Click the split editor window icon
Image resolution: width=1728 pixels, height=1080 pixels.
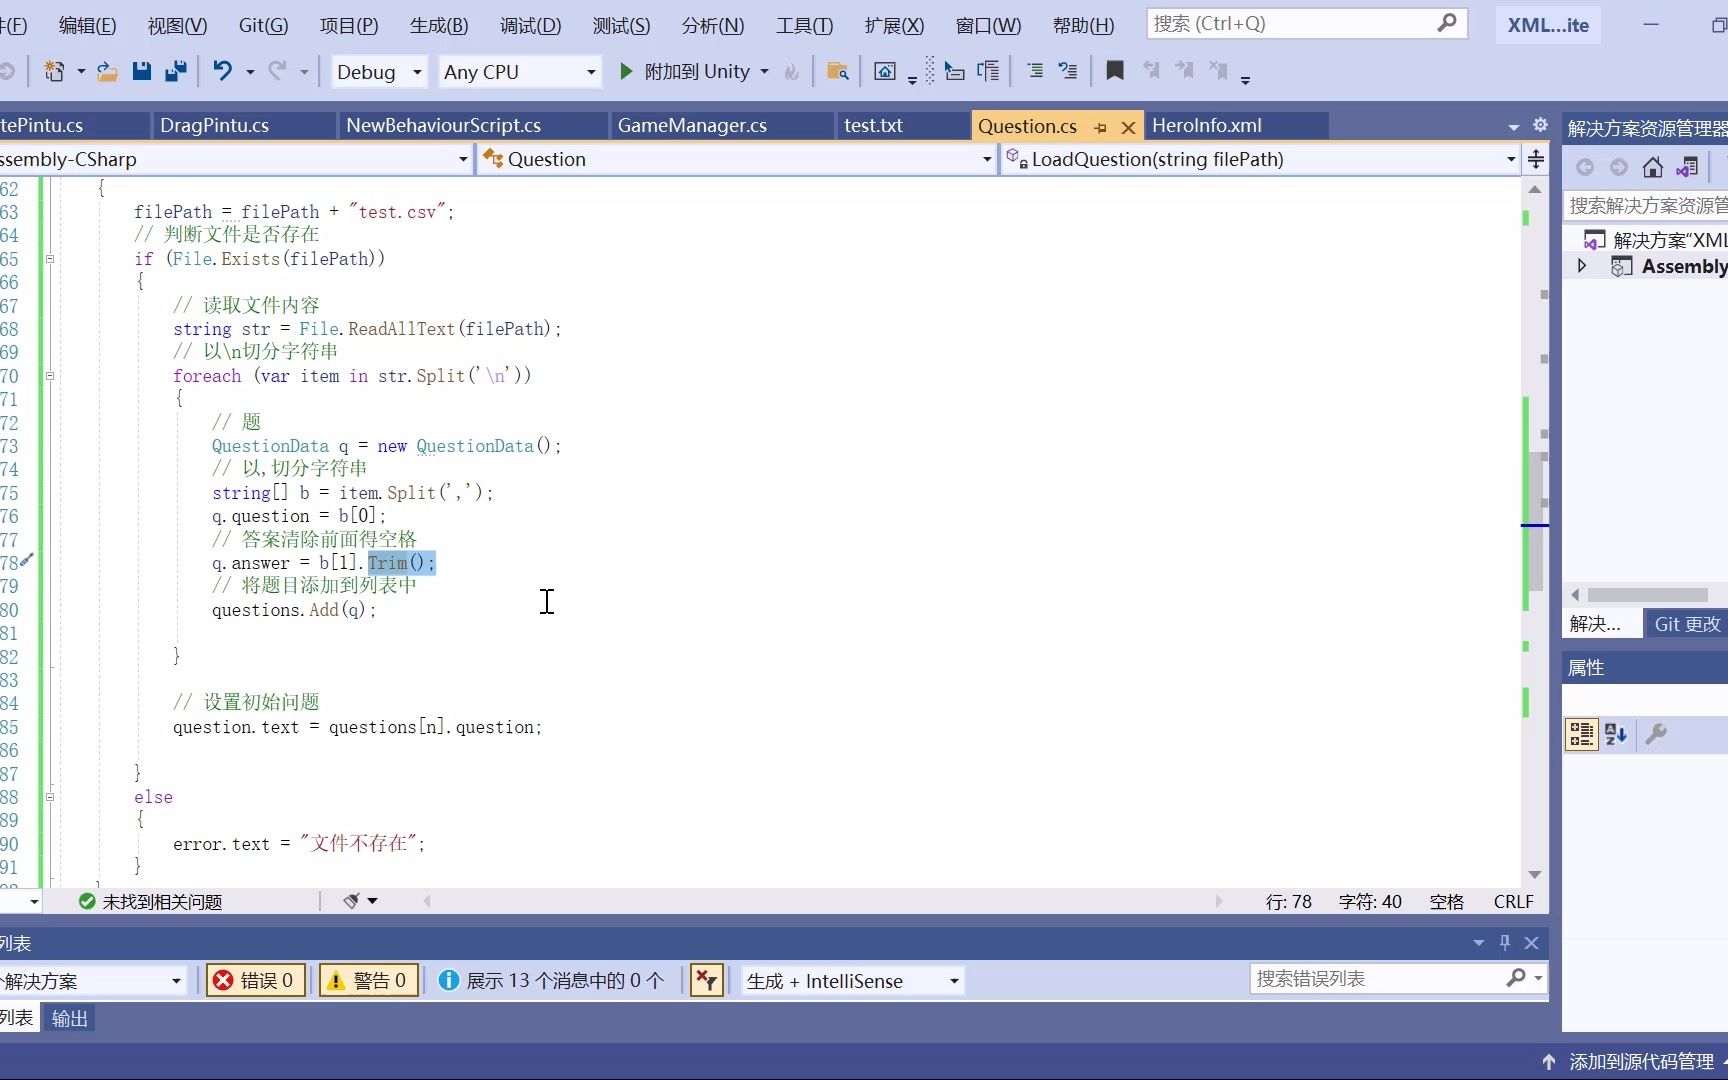1536,159
